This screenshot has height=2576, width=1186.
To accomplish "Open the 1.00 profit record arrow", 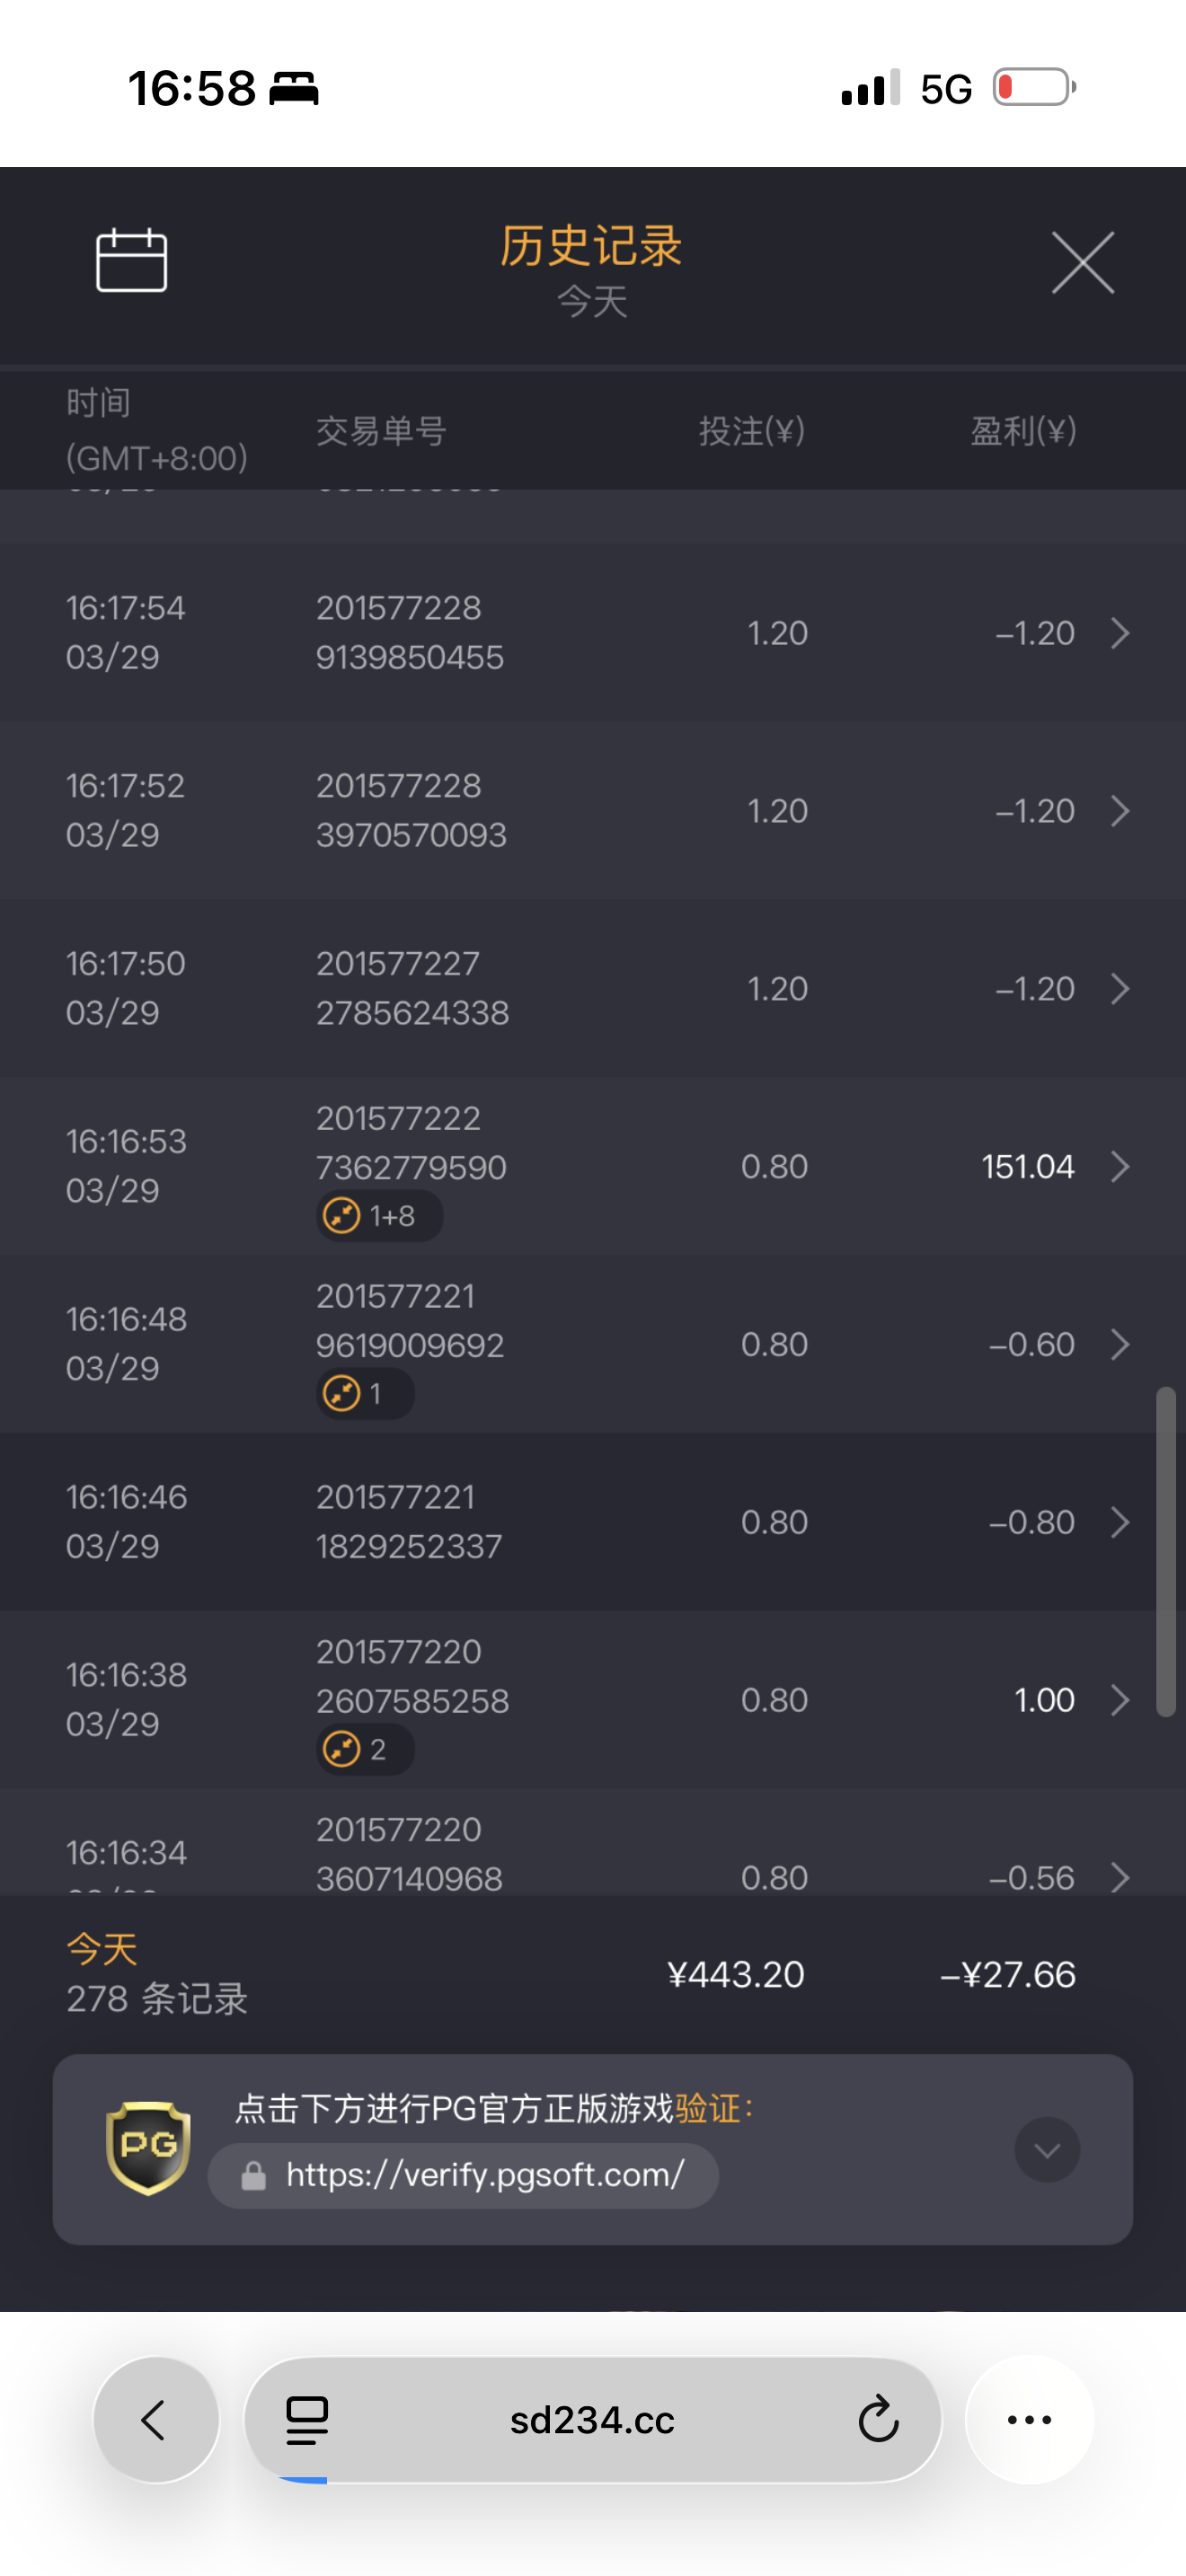I will pyautogui.click(x=1120, y=1700).
